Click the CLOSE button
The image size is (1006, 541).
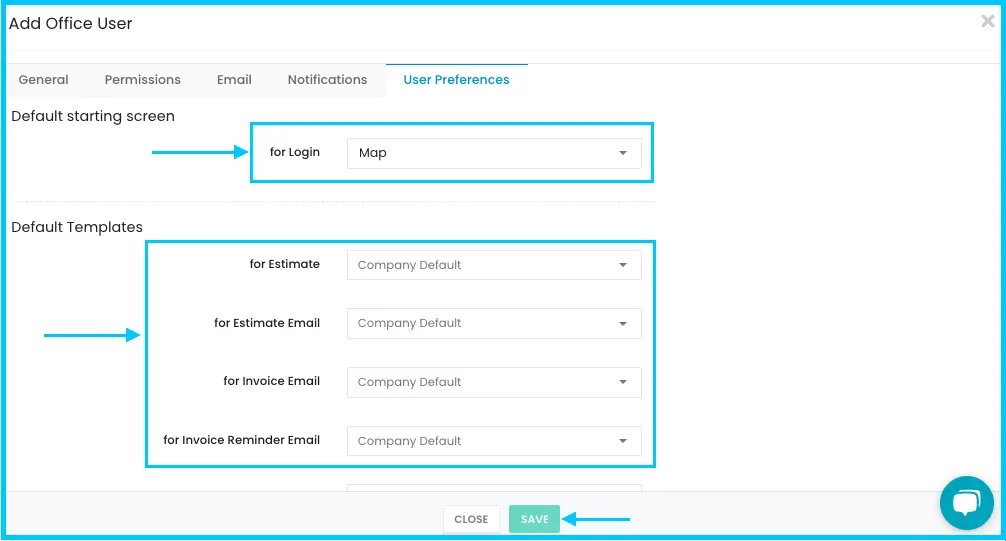pyautogui.click(x=471, y=519)
